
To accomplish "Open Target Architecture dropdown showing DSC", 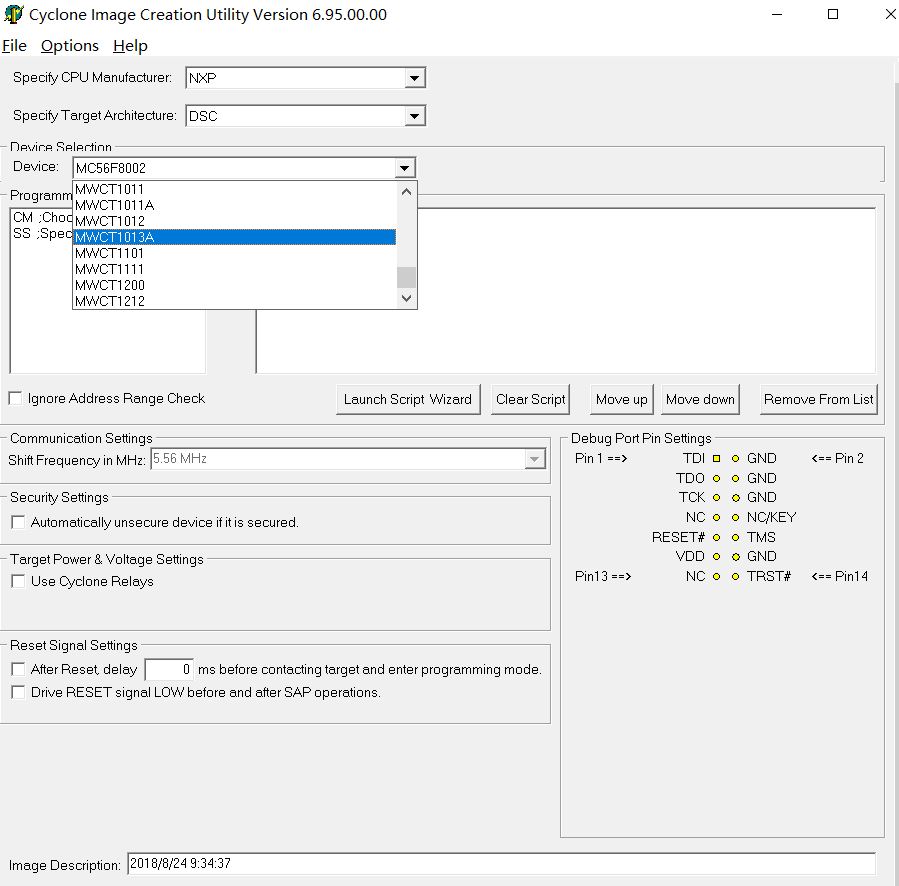I will (x=414, y=116).
